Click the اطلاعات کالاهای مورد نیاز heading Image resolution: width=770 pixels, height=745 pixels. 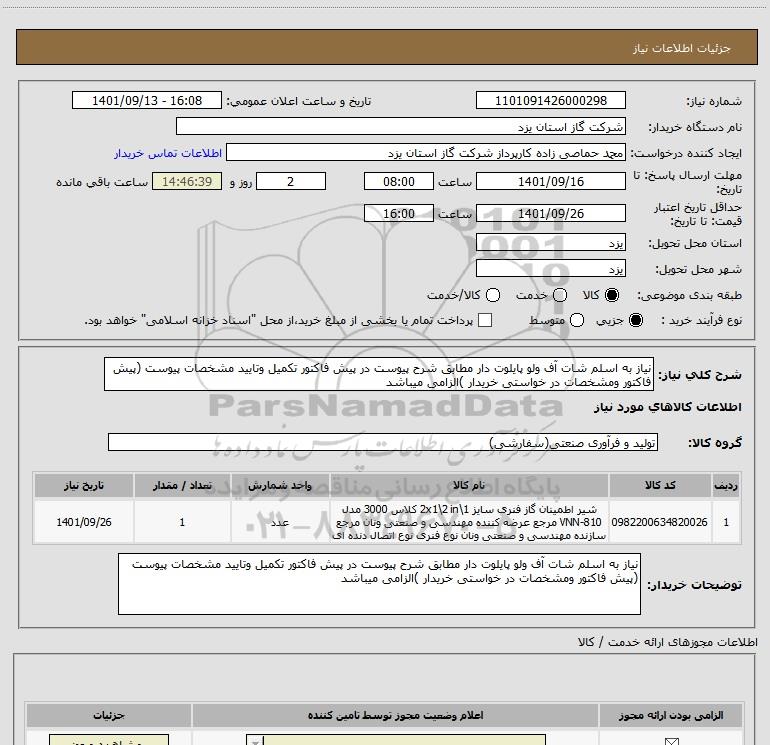point(667,407)
